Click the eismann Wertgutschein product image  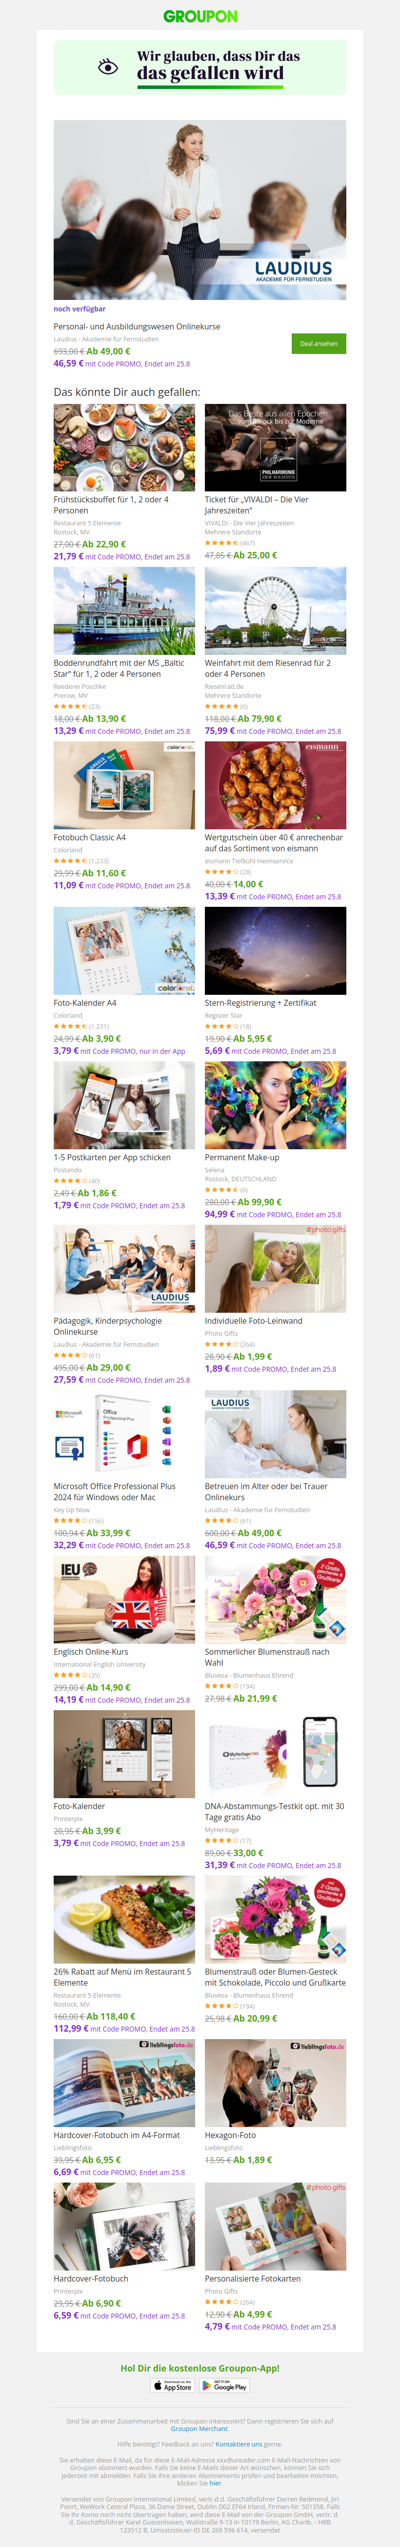(276, 785)
